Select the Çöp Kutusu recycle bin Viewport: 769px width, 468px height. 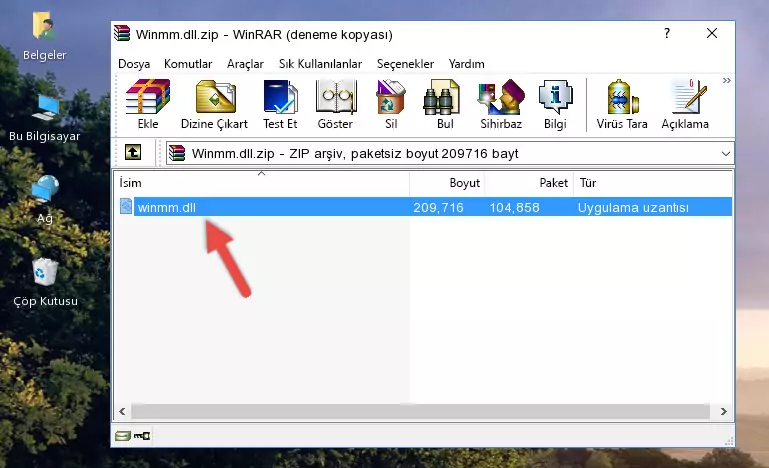click(45, 283)
